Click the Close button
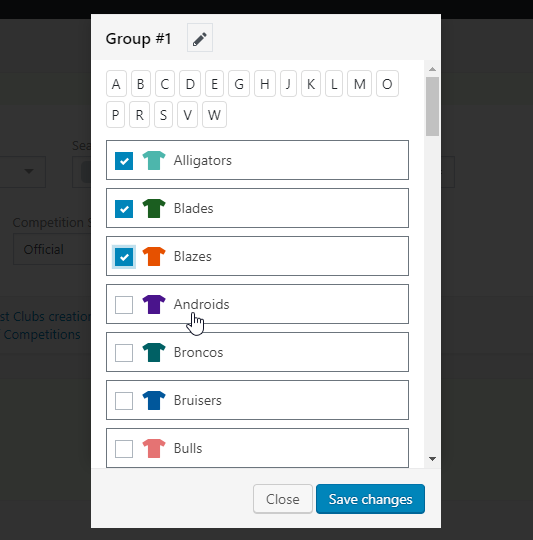 point(283,499)
